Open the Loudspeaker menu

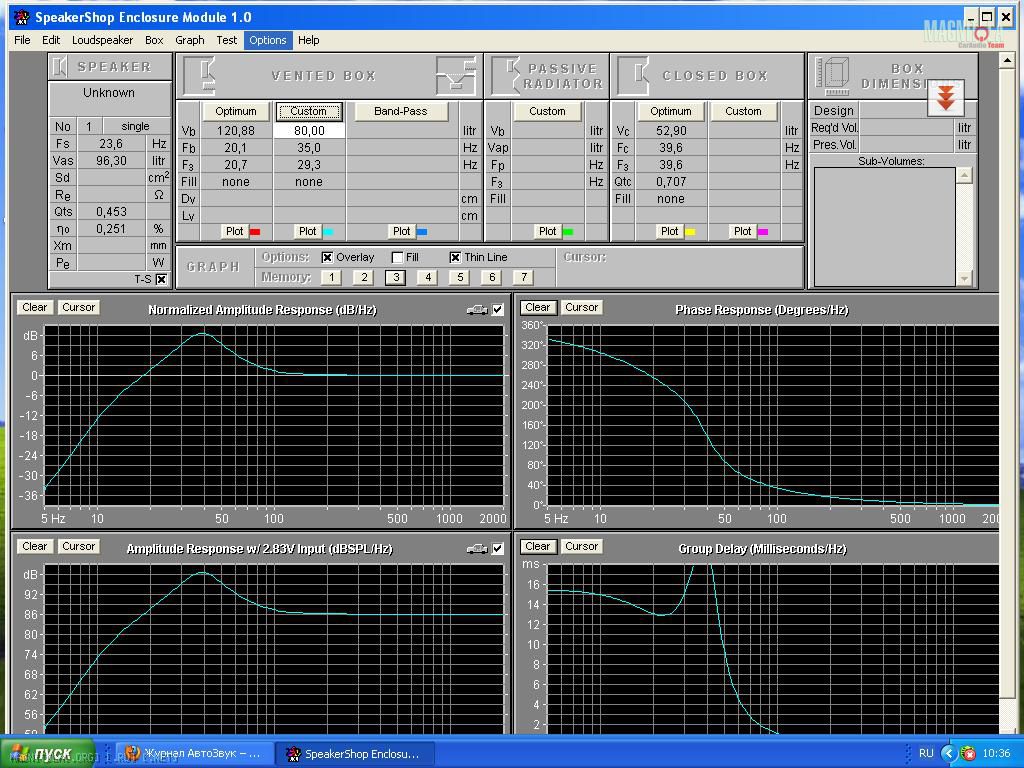103,40
